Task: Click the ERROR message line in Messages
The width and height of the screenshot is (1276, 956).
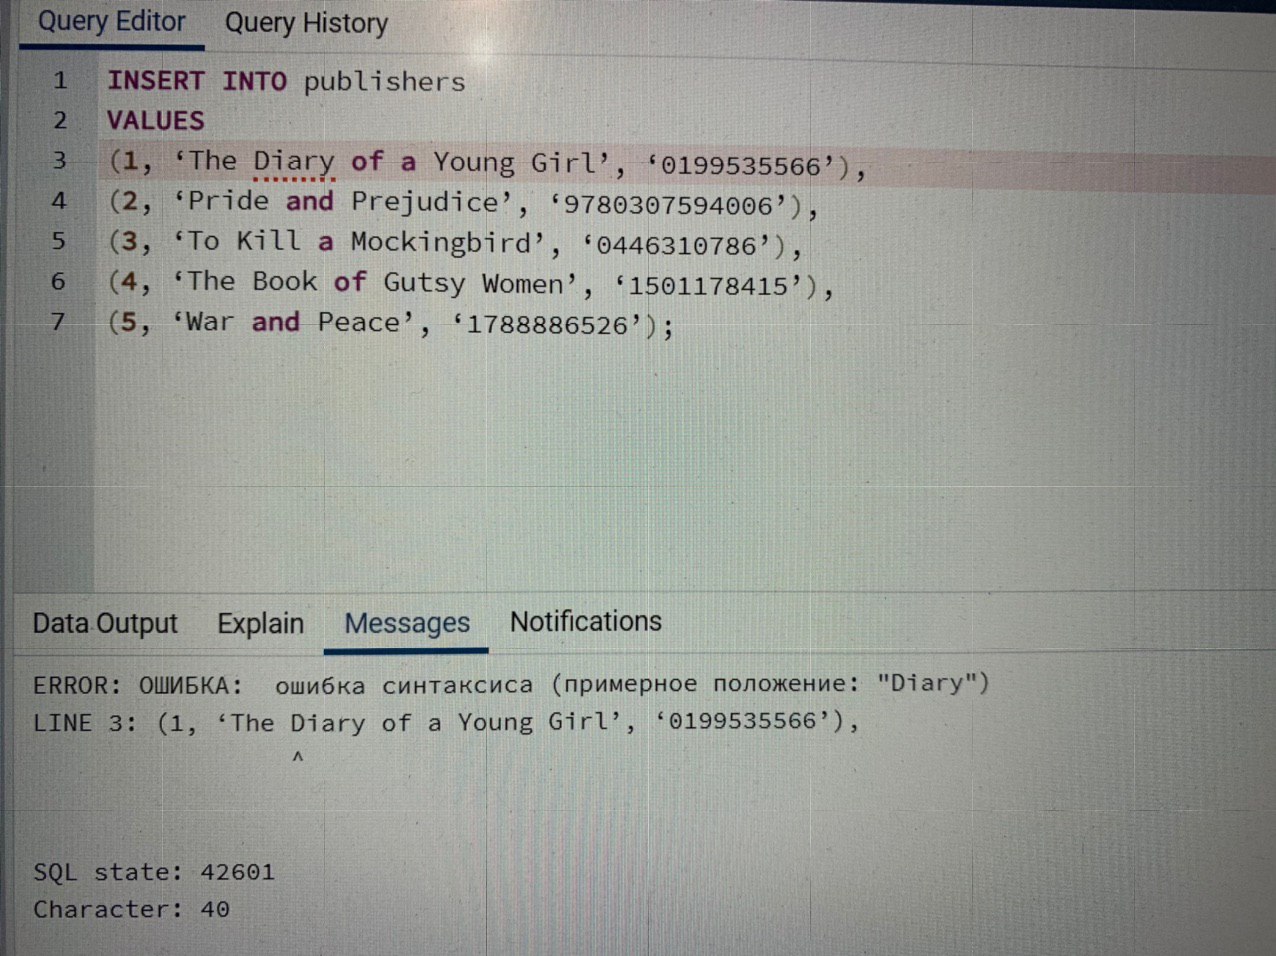Action: pyautogui.click(x=511, y=684)
